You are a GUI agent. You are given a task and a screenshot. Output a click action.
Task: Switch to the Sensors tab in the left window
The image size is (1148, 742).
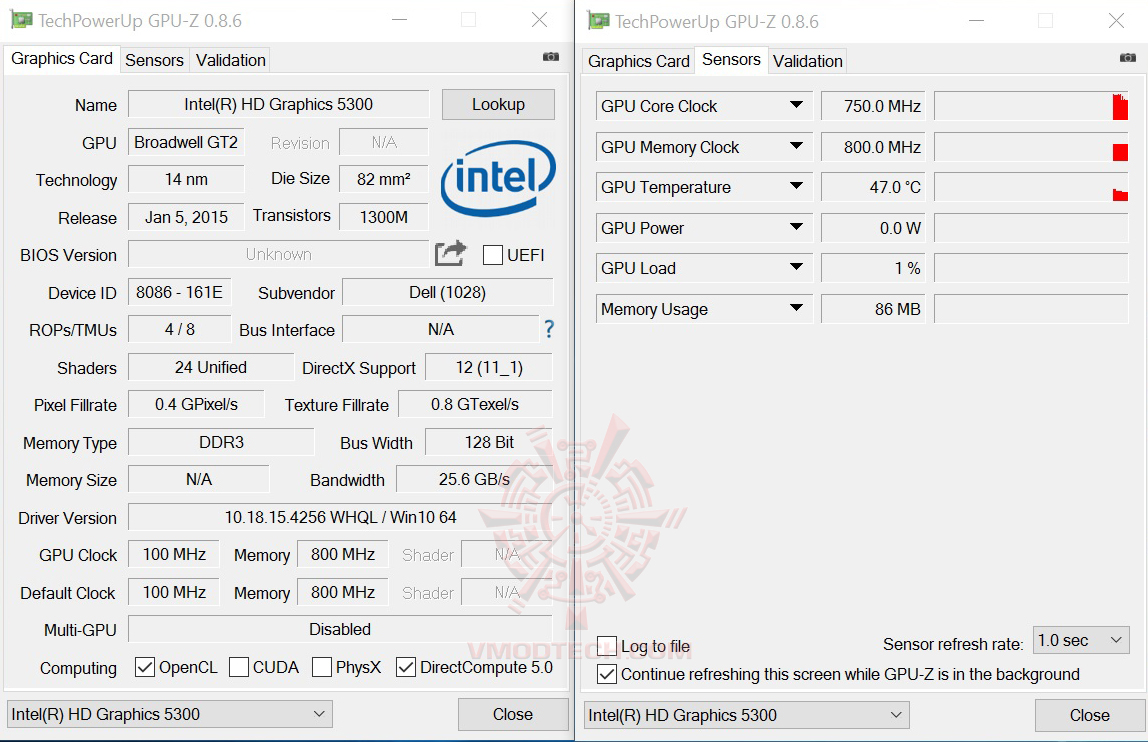point(154,60)
